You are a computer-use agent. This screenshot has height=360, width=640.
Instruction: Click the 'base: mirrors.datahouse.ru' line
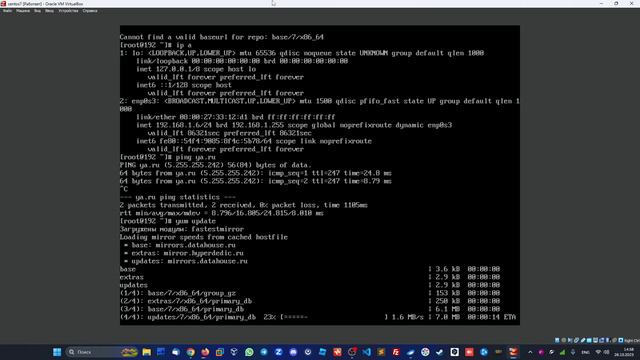pyautogui.click(x=180, y=245)
